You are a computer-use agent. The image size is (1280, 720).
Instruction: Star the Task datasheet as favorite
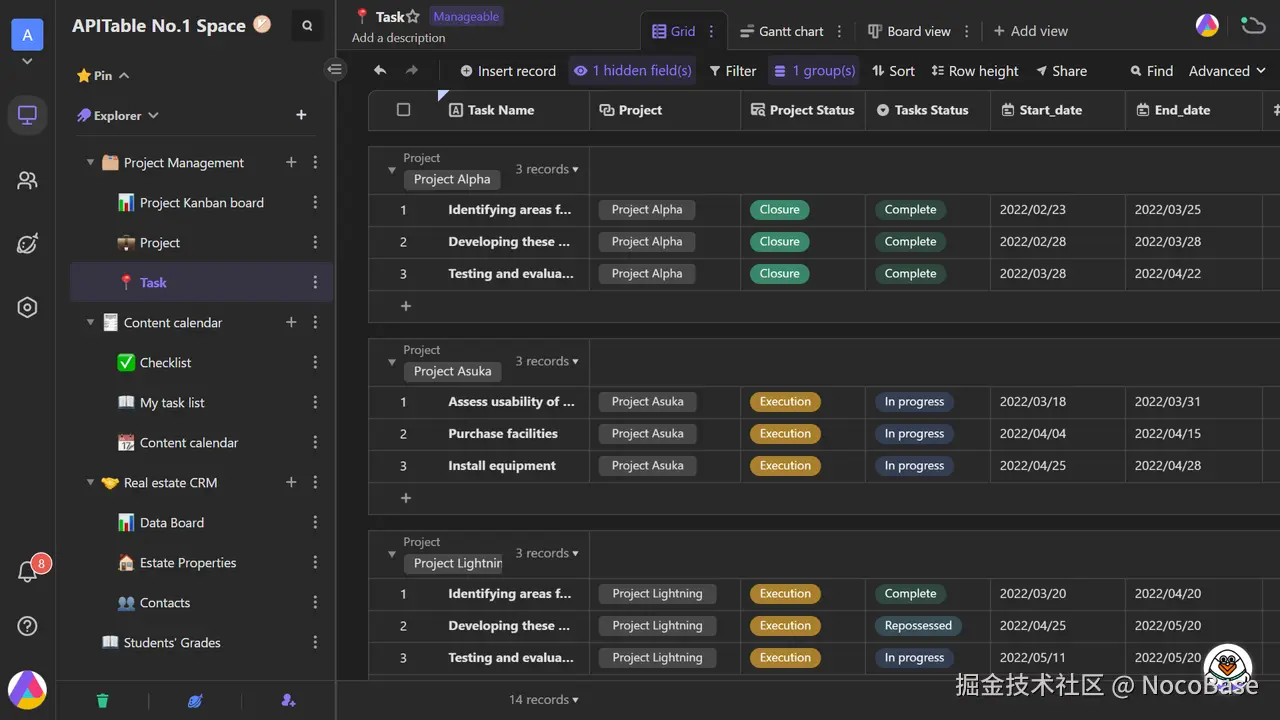click(412, 17)
